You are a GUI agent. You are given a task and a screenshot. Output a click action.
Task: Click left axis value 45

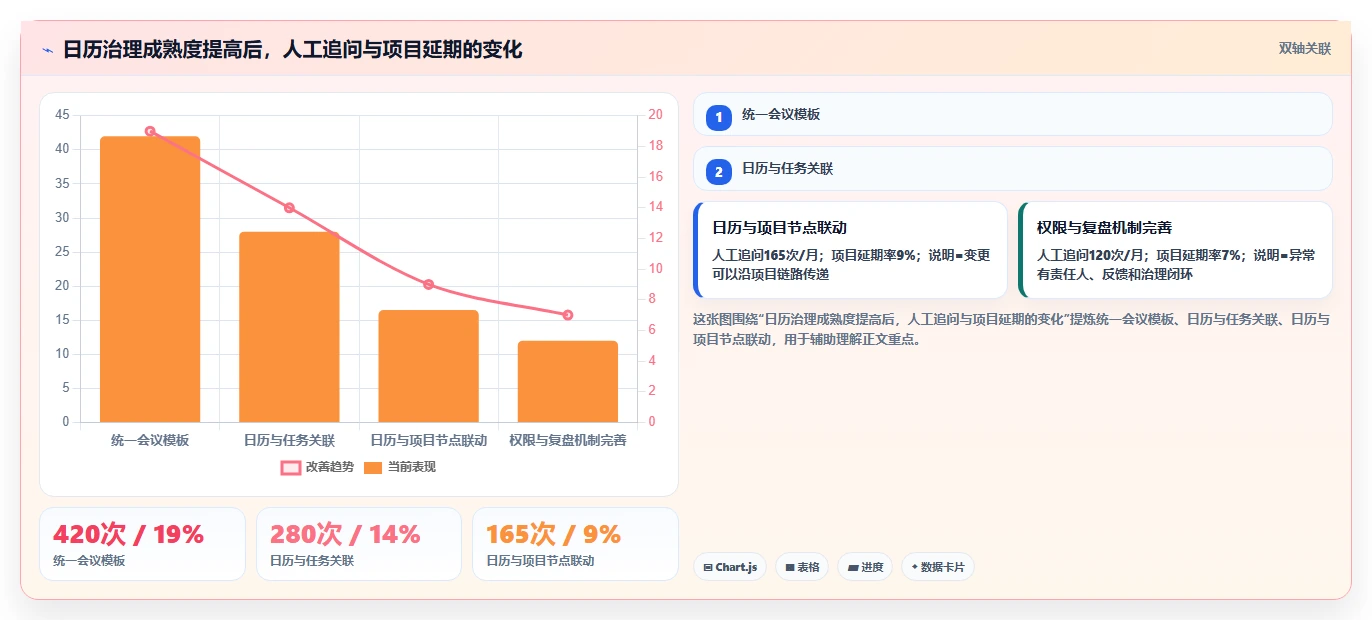point(62,115)
